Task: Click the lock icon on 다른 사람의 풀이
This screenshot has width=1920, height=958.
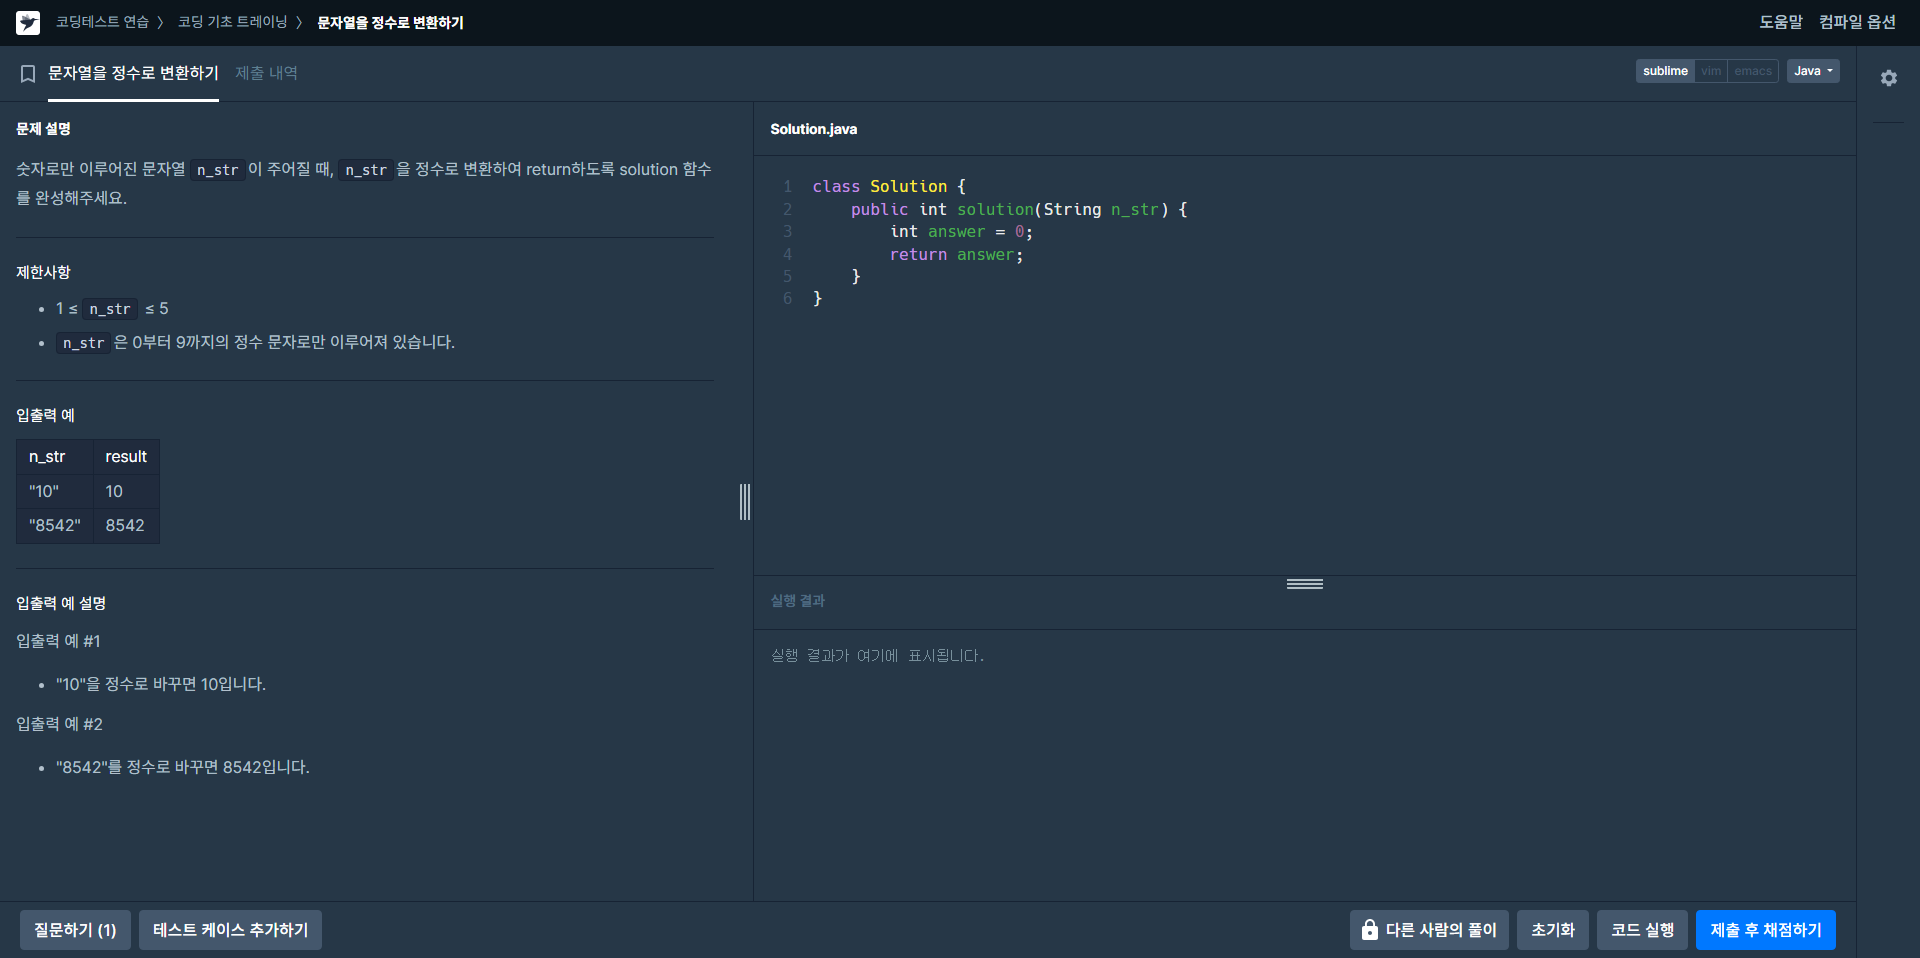Action: [1369, 930]
